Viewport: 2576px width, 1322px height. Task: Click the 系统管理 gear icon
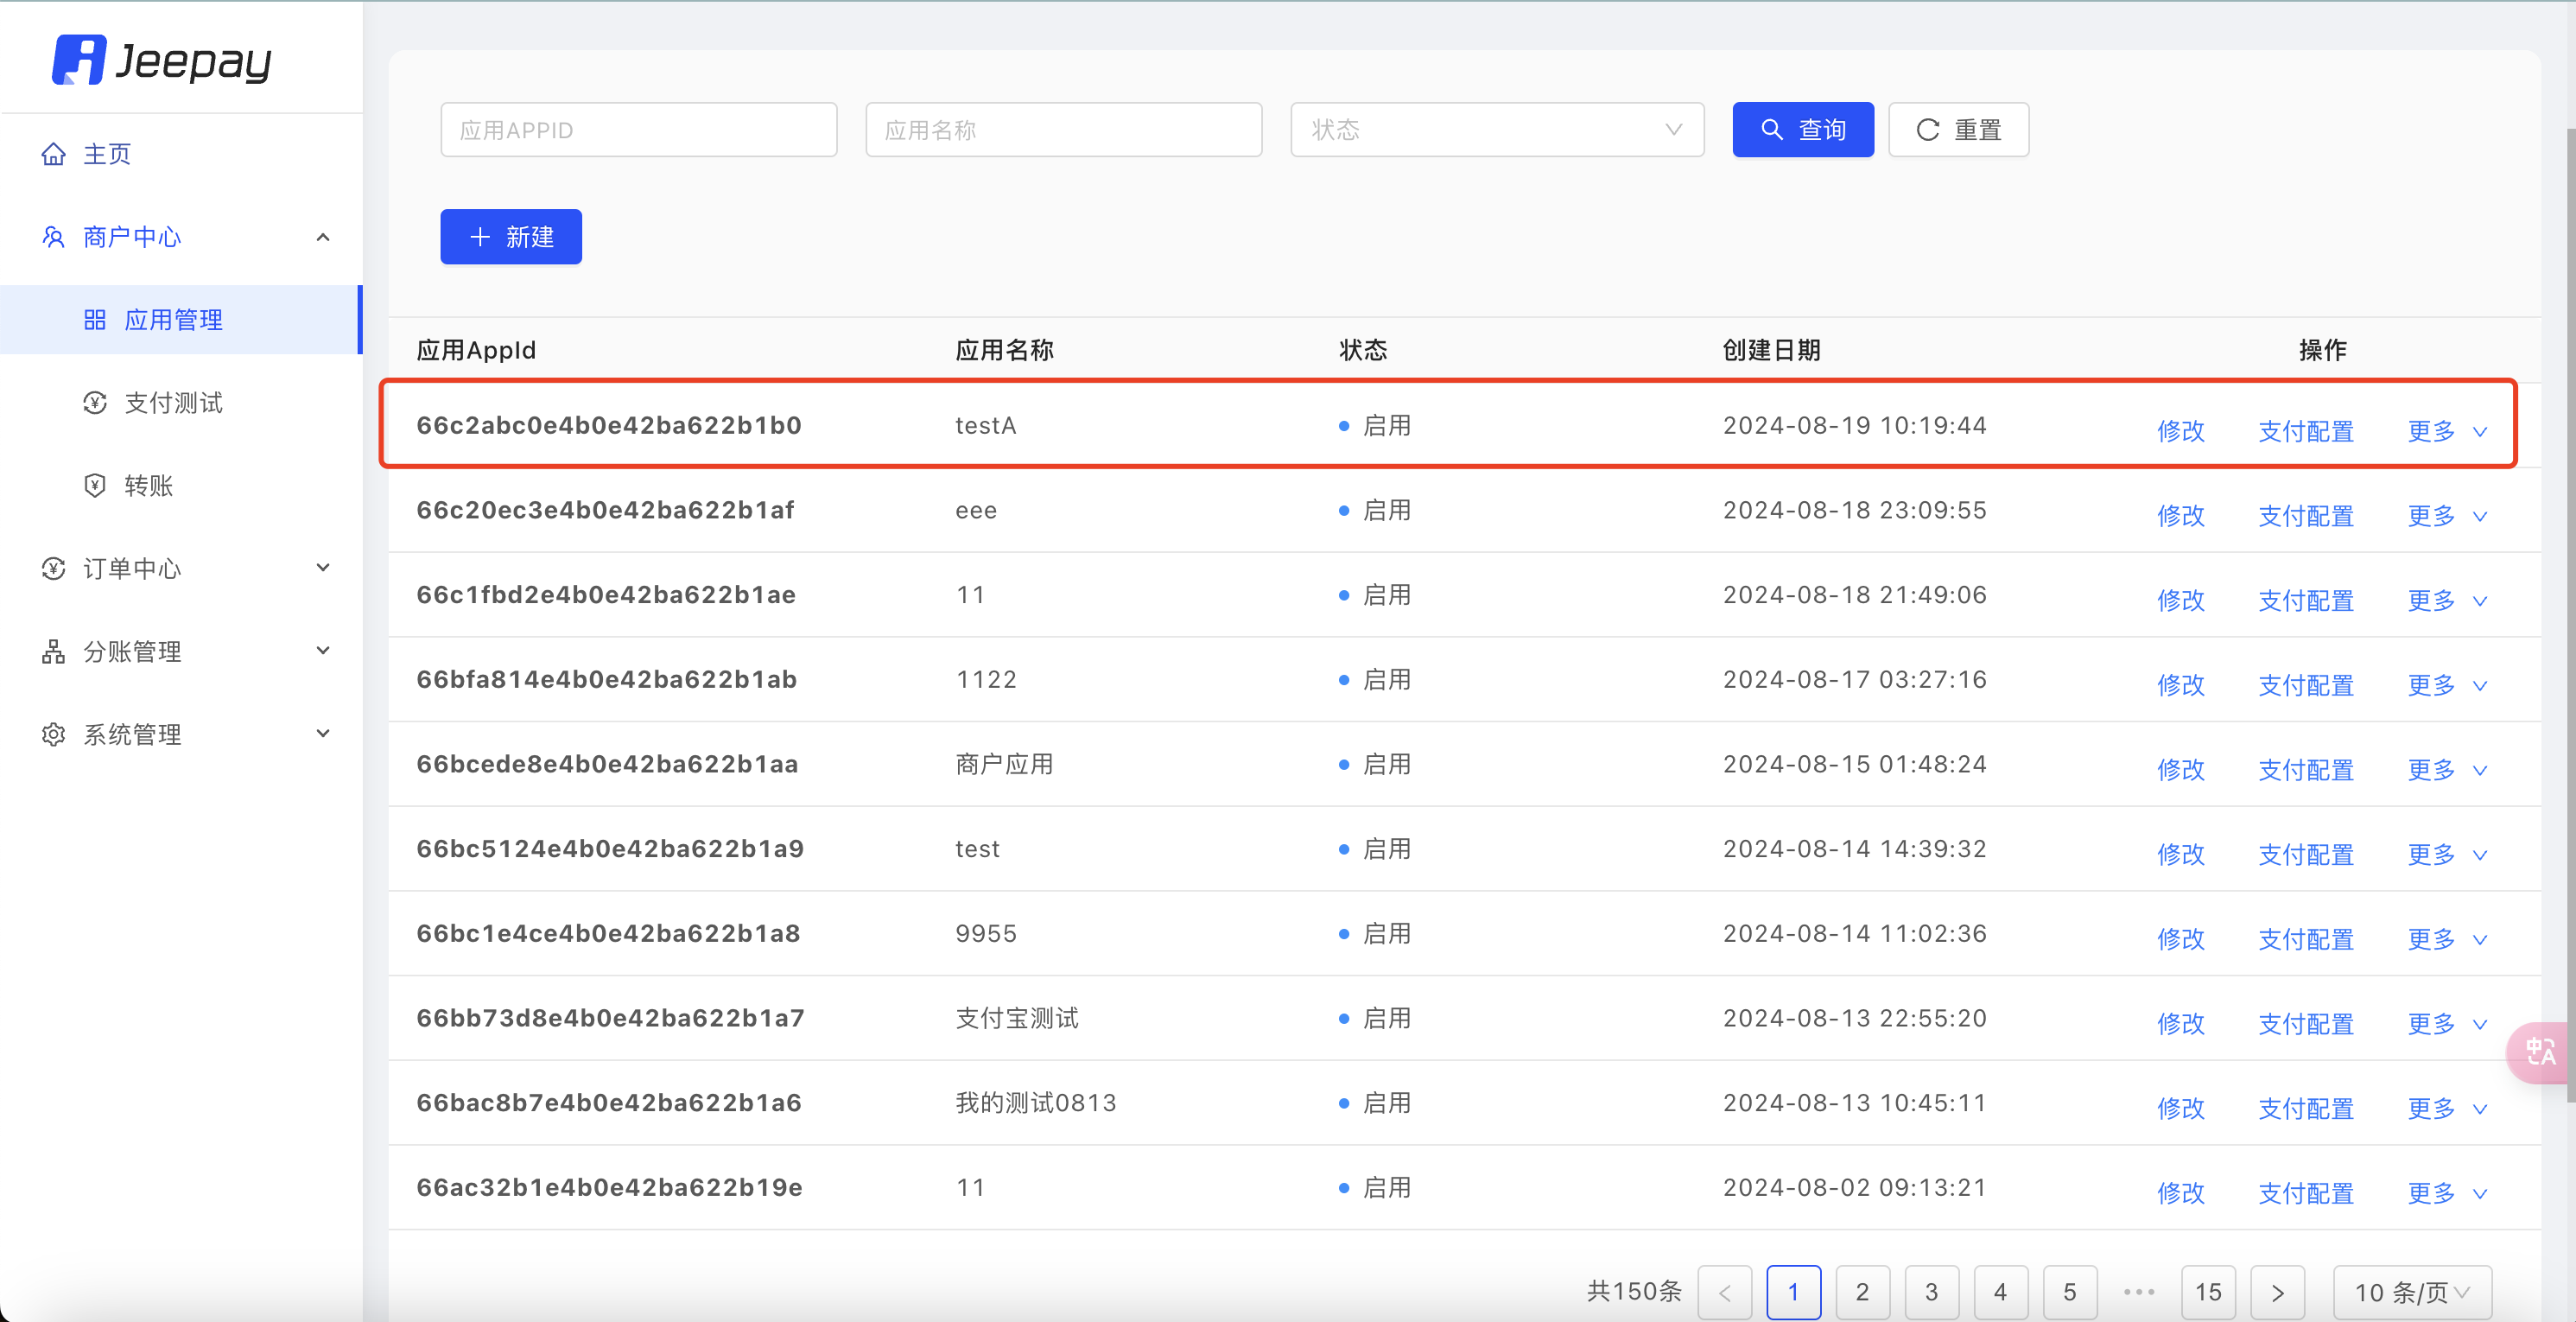click(53, 735)
